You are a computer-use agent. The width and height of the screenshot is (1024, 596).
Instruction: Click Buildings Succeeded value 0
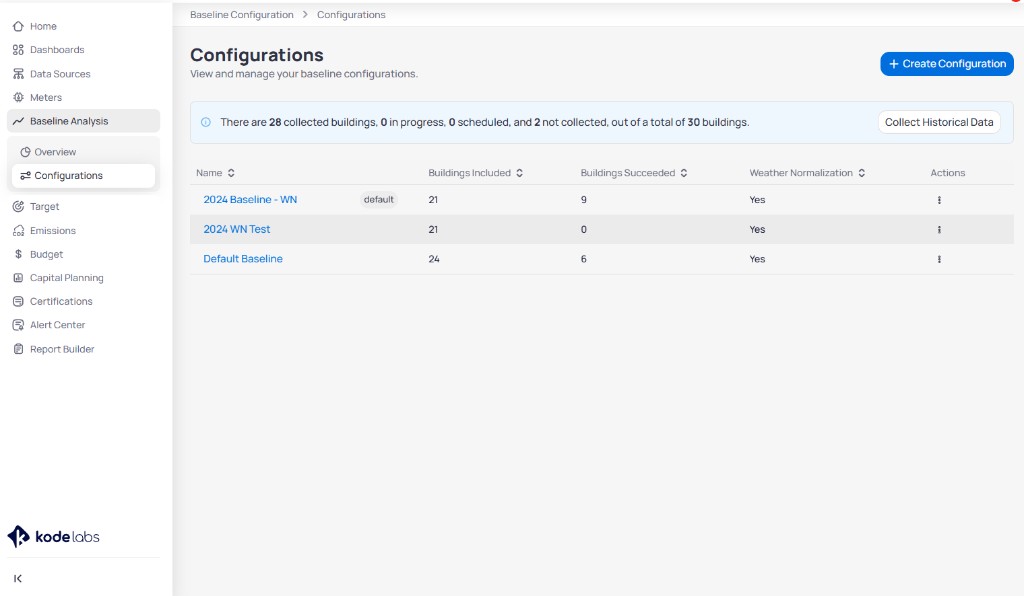[584, 229]
